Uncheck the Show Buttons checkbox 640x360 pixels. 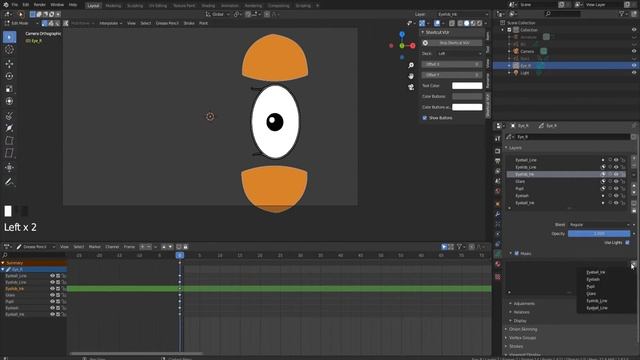pyautogui.click(x=424, y=118)
